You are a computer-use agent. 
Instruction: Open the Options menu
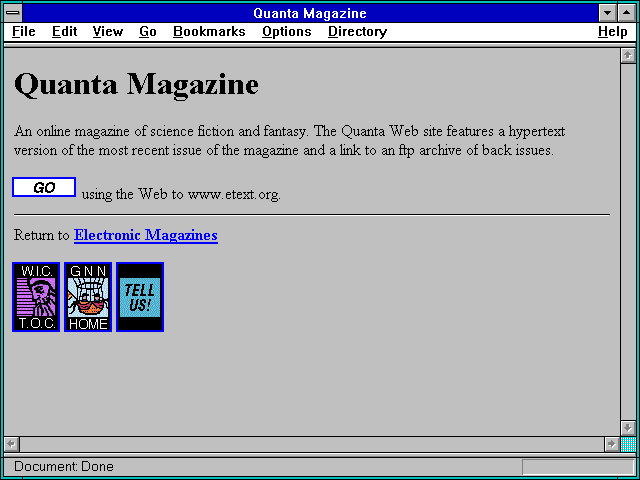[287, 32]
